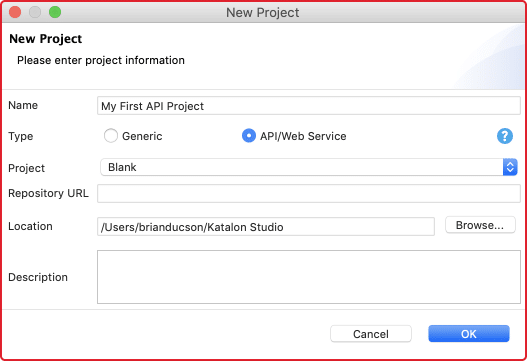Click inside the Description text area
The image size is (527, 361).
[x=309, y=277]
